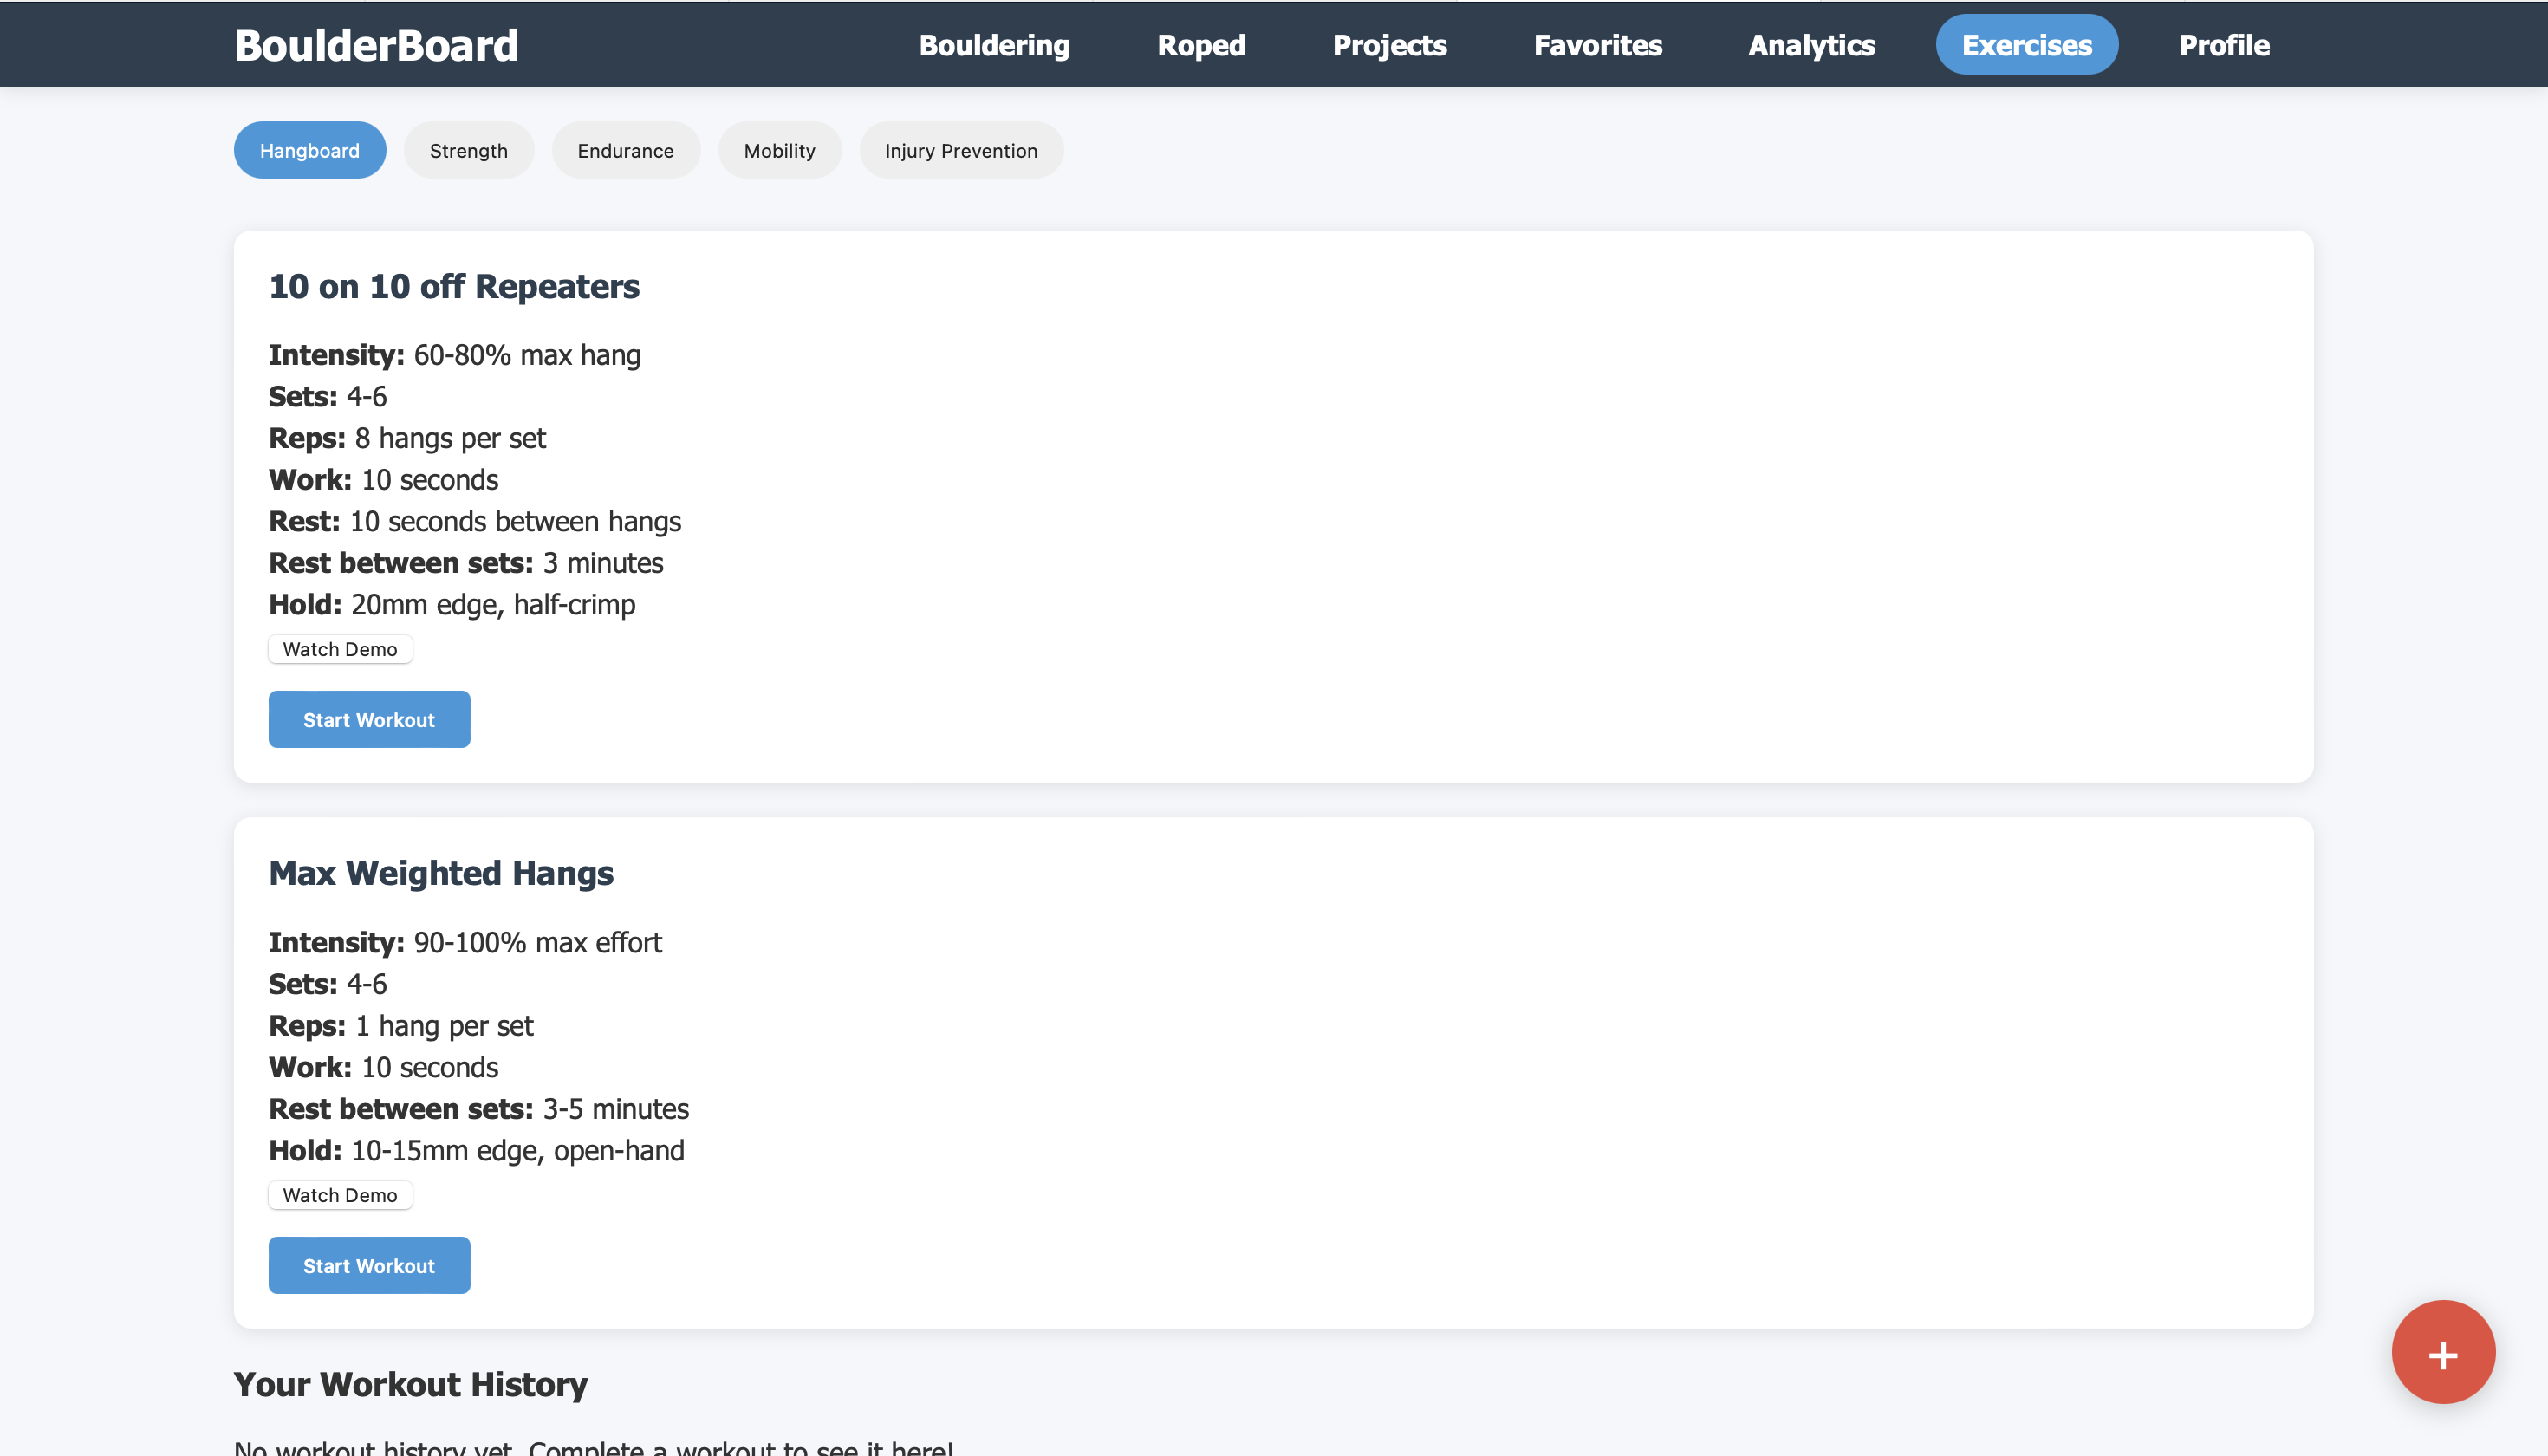Open the Profile page
Screen dimensions: 2548x1456
click(x=2223, y=45)
